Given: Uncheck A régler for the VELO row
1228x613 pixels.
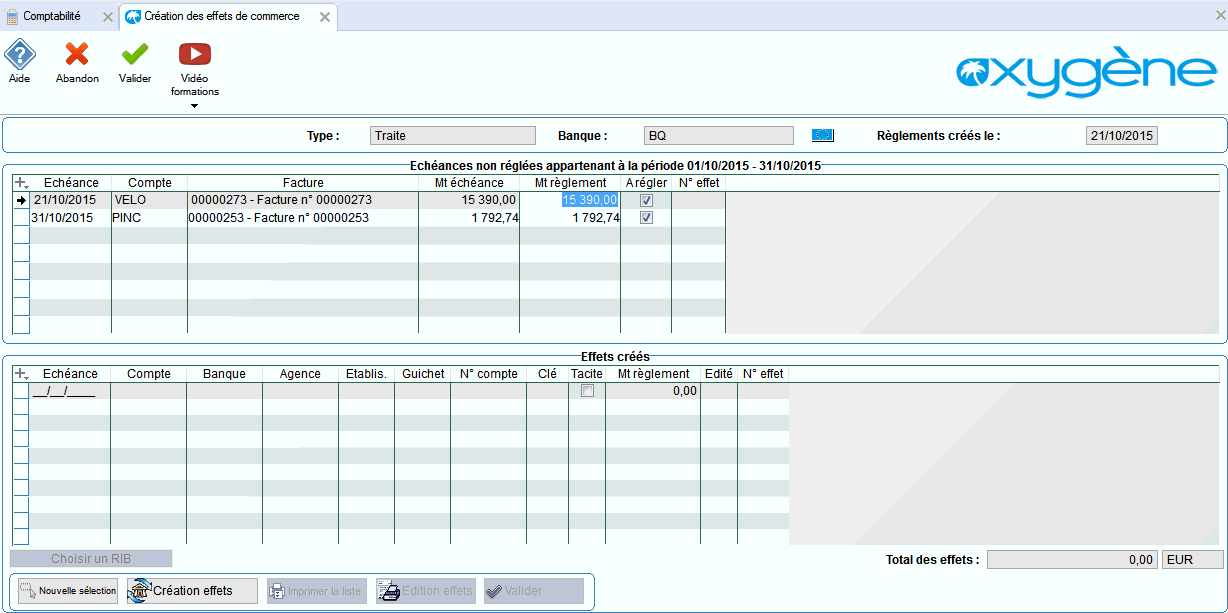Looking at the screenshot, I should pos(646,200).
